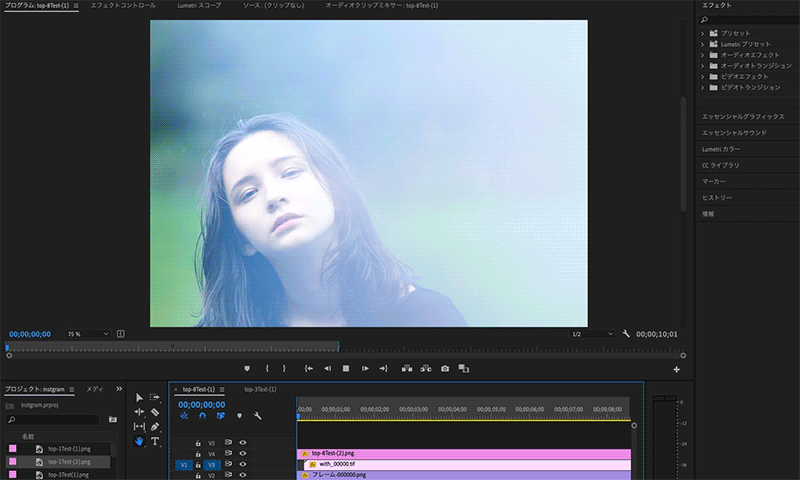Go to Out point
The image size is (800, 480).
coord(383,368)
